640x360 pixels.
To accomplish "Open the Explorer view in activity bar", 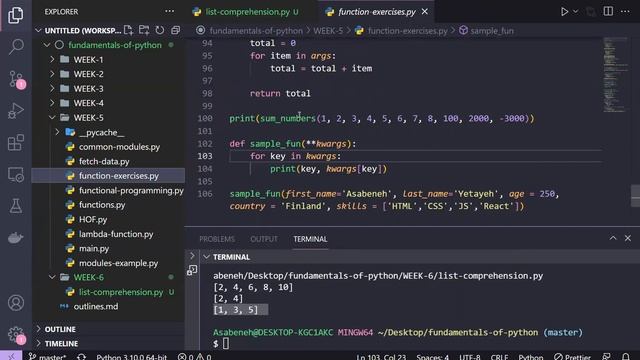I will pos(16,15).
